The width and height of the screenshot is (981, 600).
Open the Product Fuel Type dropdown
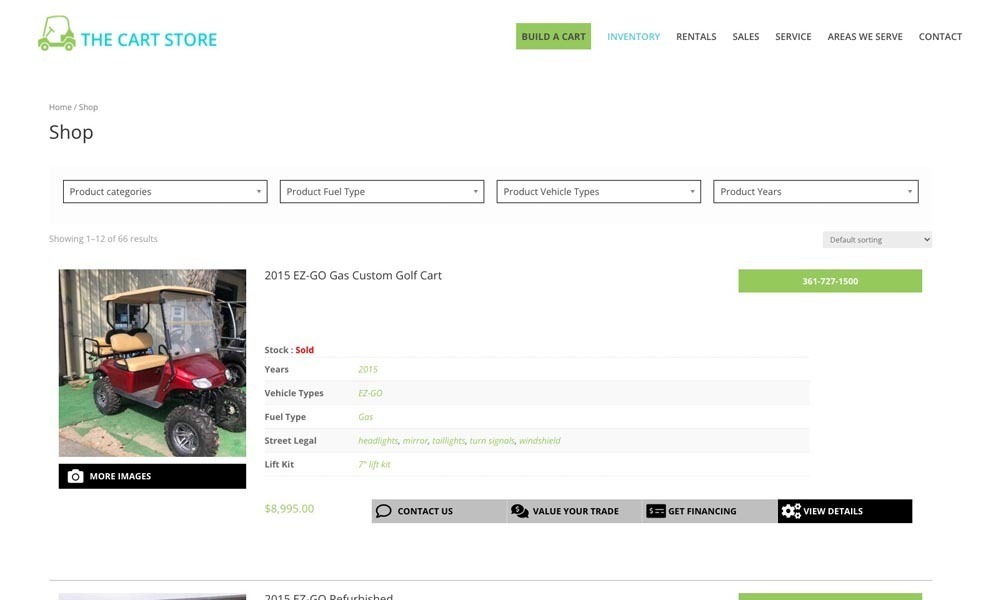click(x=382, y=191)
